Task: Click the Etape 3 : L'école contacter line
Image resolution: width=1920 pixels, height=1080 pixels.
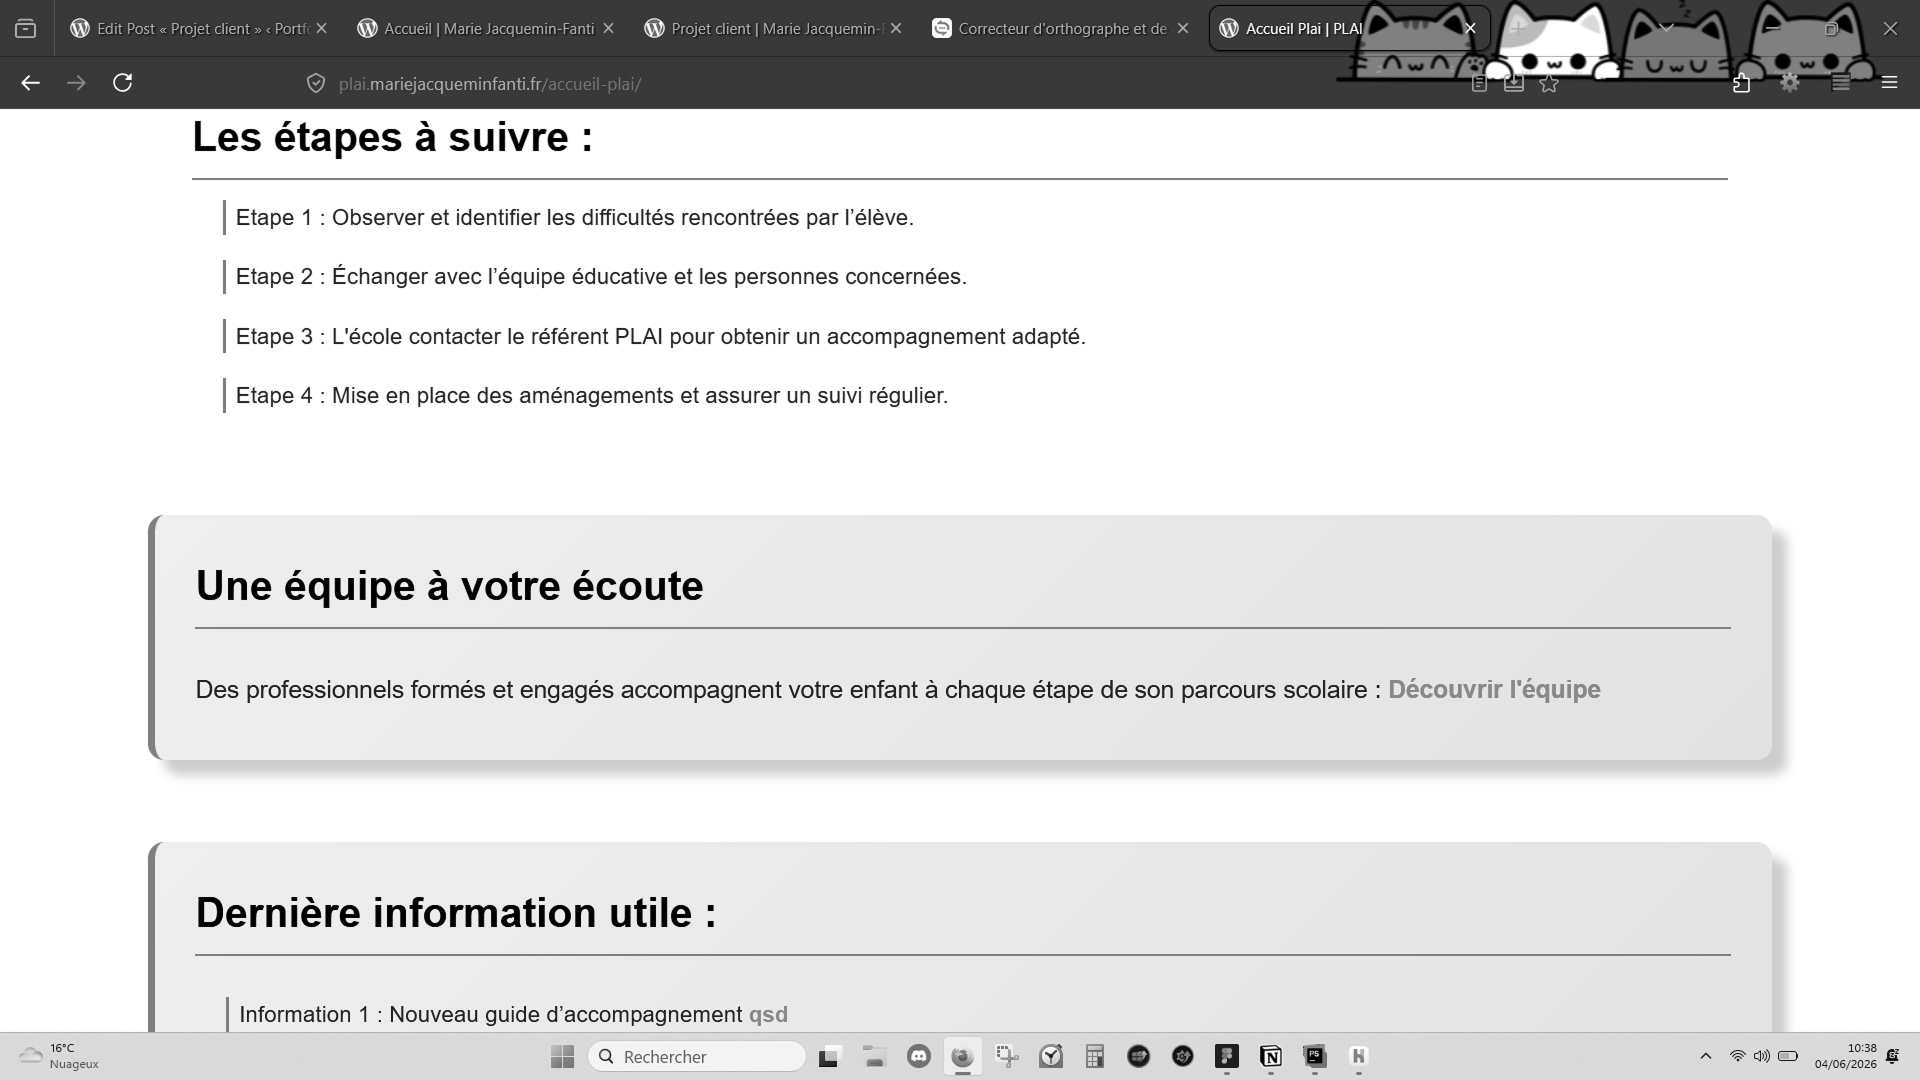Action: click(661, 336)
